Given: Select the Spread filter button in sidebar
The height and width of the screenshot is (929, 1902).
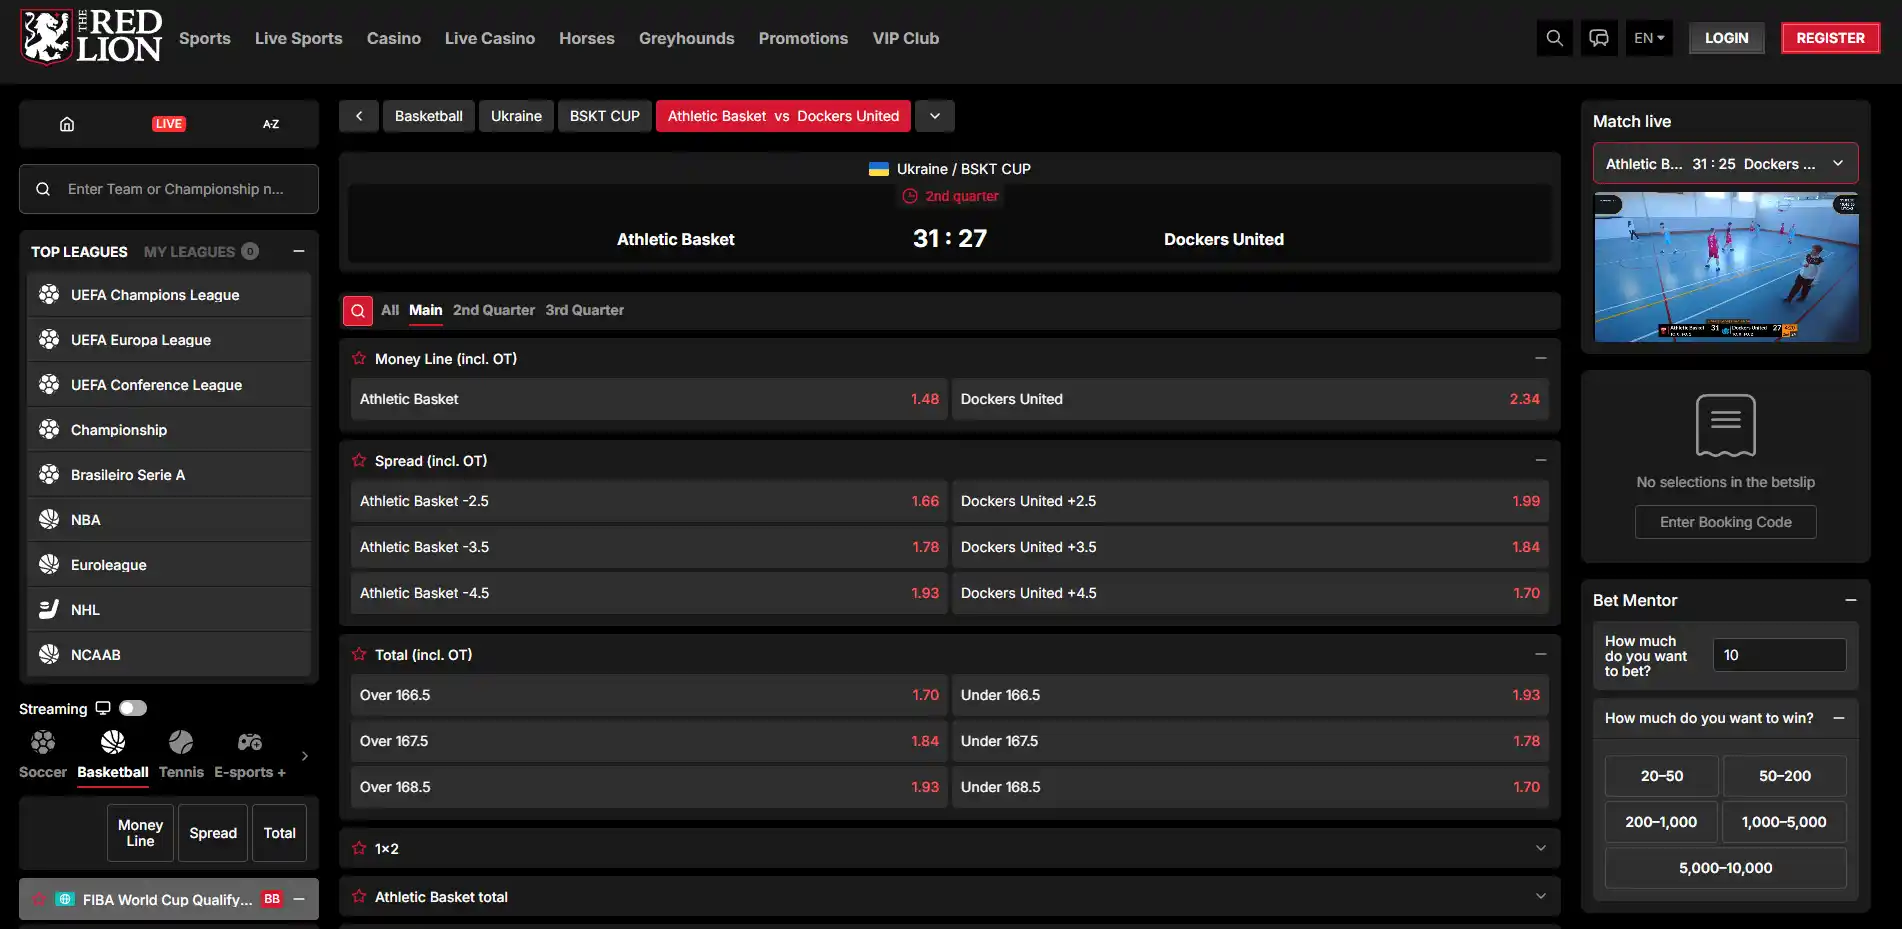Looking at the screenshot, I should pyautogui.click(x=213, y=833).
